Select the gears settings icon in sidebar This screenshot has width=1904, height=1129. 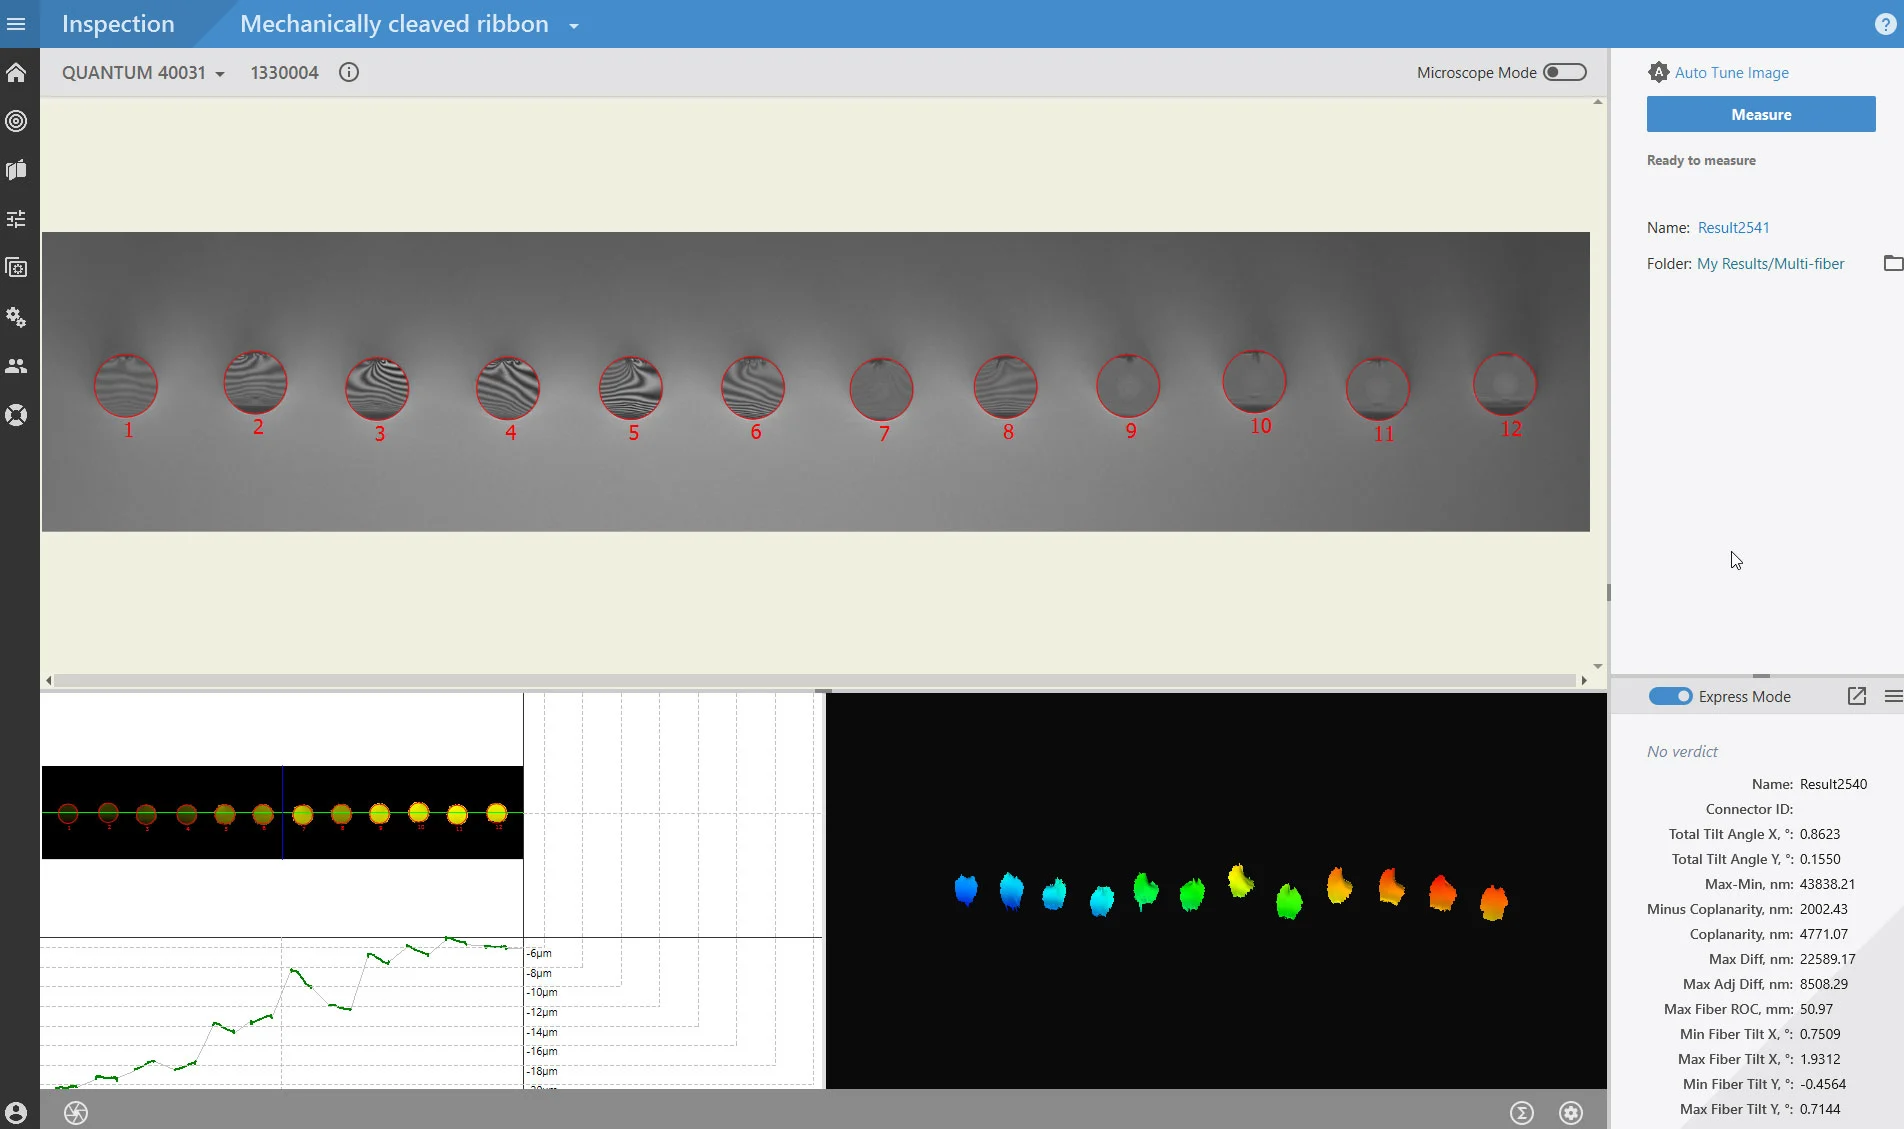pos(16,317)
